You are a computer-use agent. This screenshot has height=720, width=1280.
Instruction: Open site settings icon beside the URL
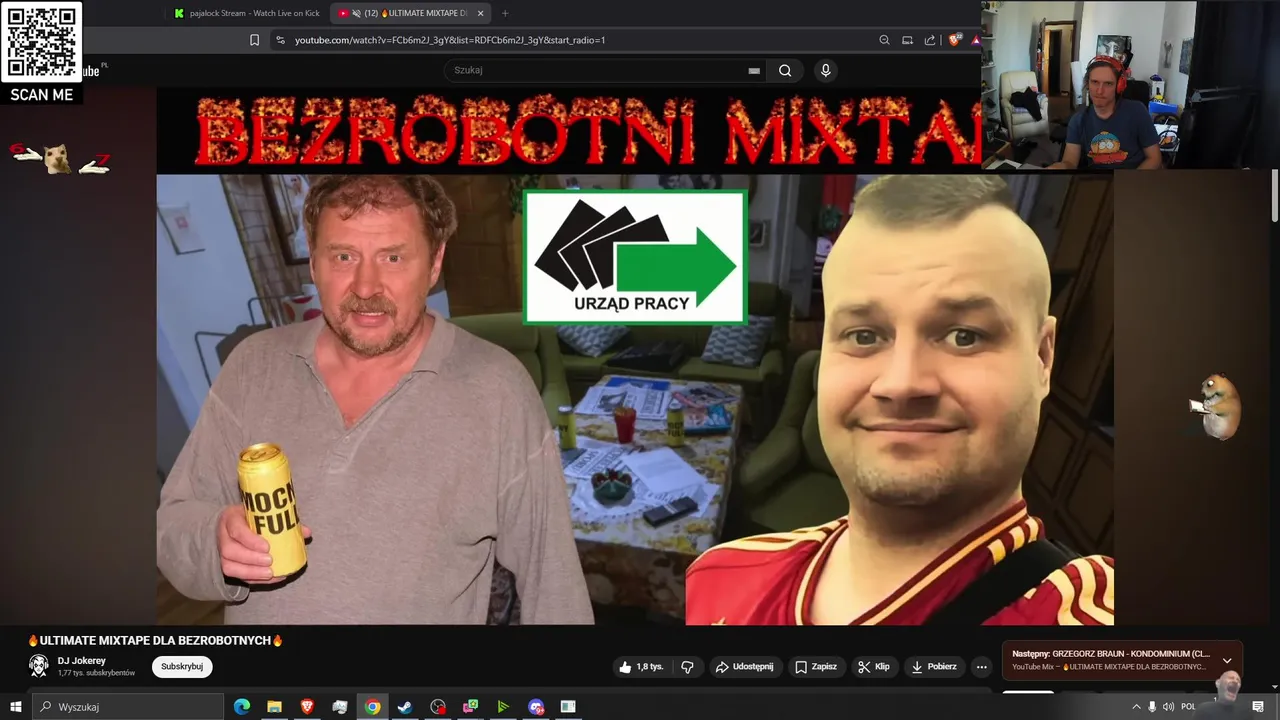280,40
